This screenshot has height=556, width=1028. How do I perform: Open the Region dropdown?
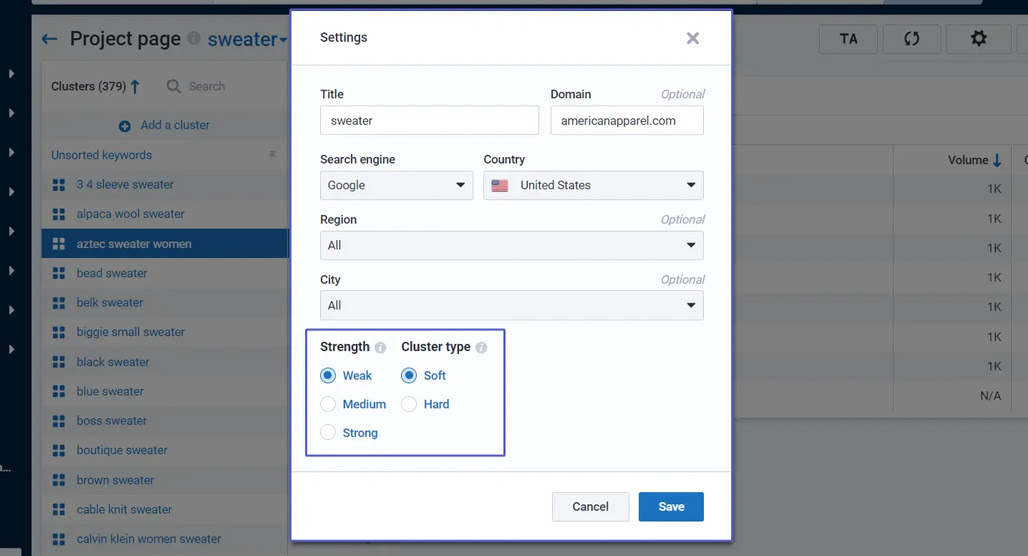(x=511, y=245)
